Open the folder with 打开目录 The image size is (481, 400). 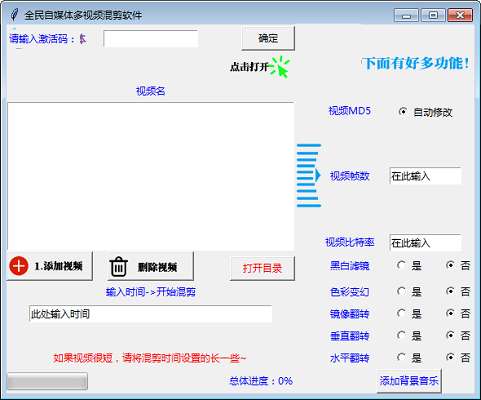point(262,268)
